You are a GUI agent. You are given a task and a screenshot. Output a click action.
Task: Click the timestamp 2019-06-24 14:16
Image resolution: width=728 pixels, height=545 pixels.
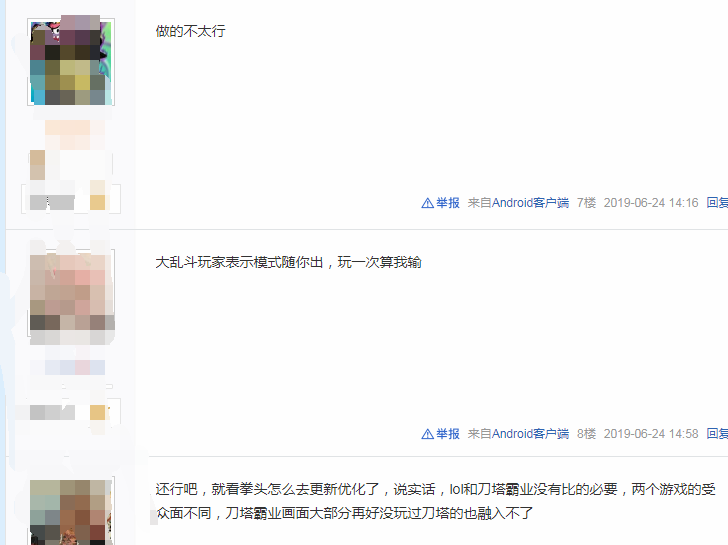[x=651, y=203]
